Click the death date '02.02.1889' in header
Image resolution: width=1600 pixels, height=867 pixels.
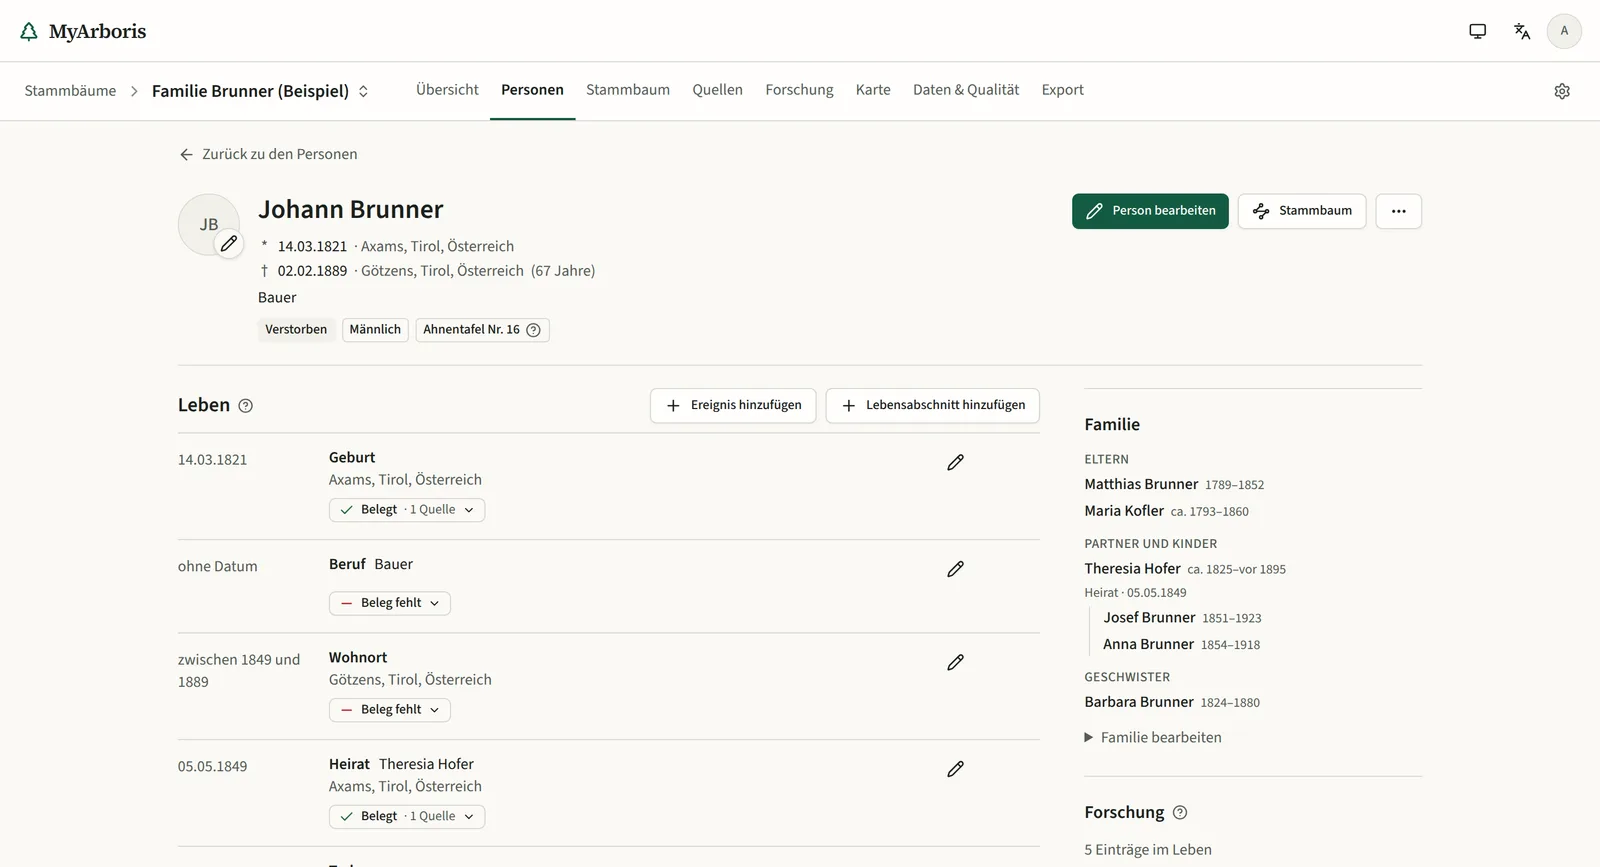pos(312,271)
